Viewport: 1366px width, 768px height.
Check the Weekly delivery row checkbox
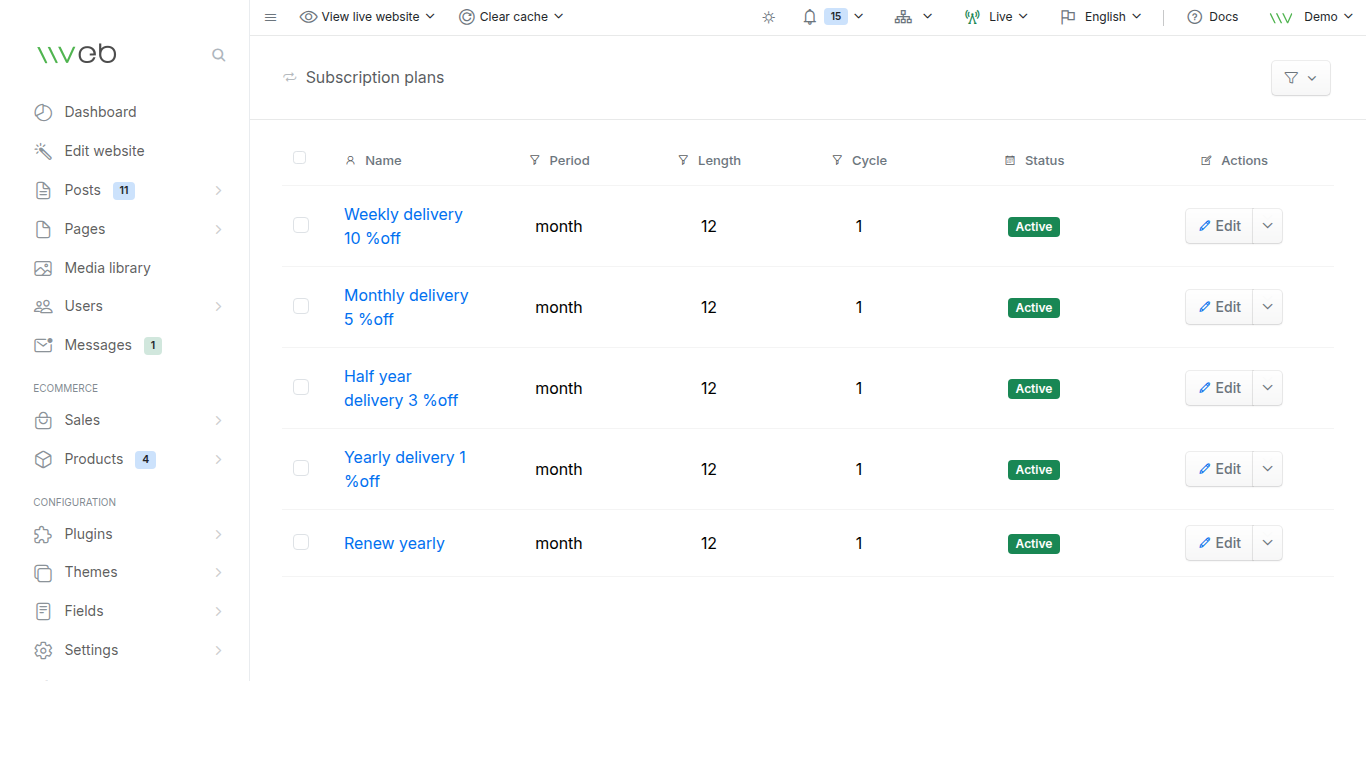pos(301,225)
